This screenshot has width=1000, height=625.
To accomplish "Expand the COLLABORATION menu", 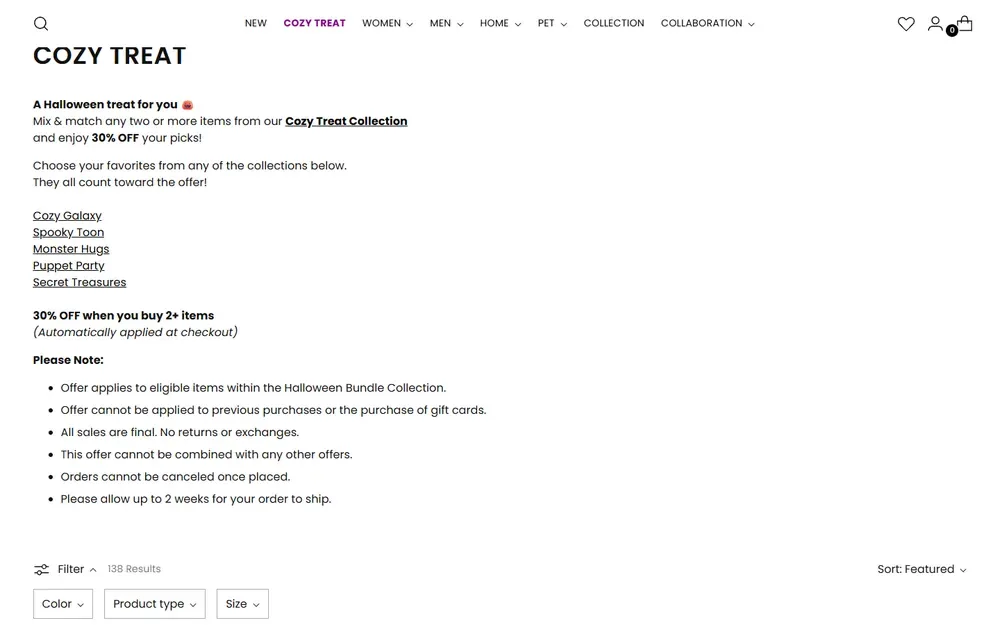I will (708, 24).
